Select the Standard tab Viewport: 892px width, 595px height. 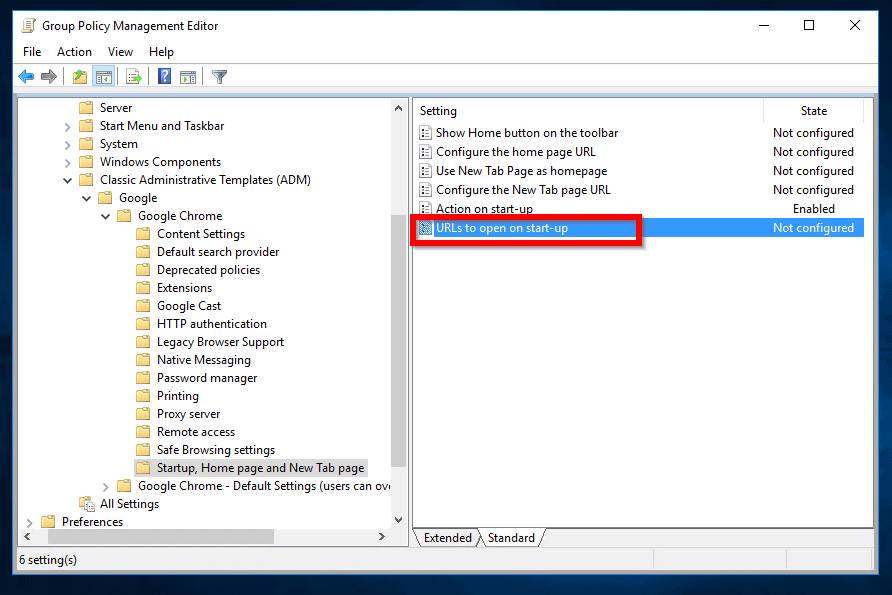coord(511,538)
